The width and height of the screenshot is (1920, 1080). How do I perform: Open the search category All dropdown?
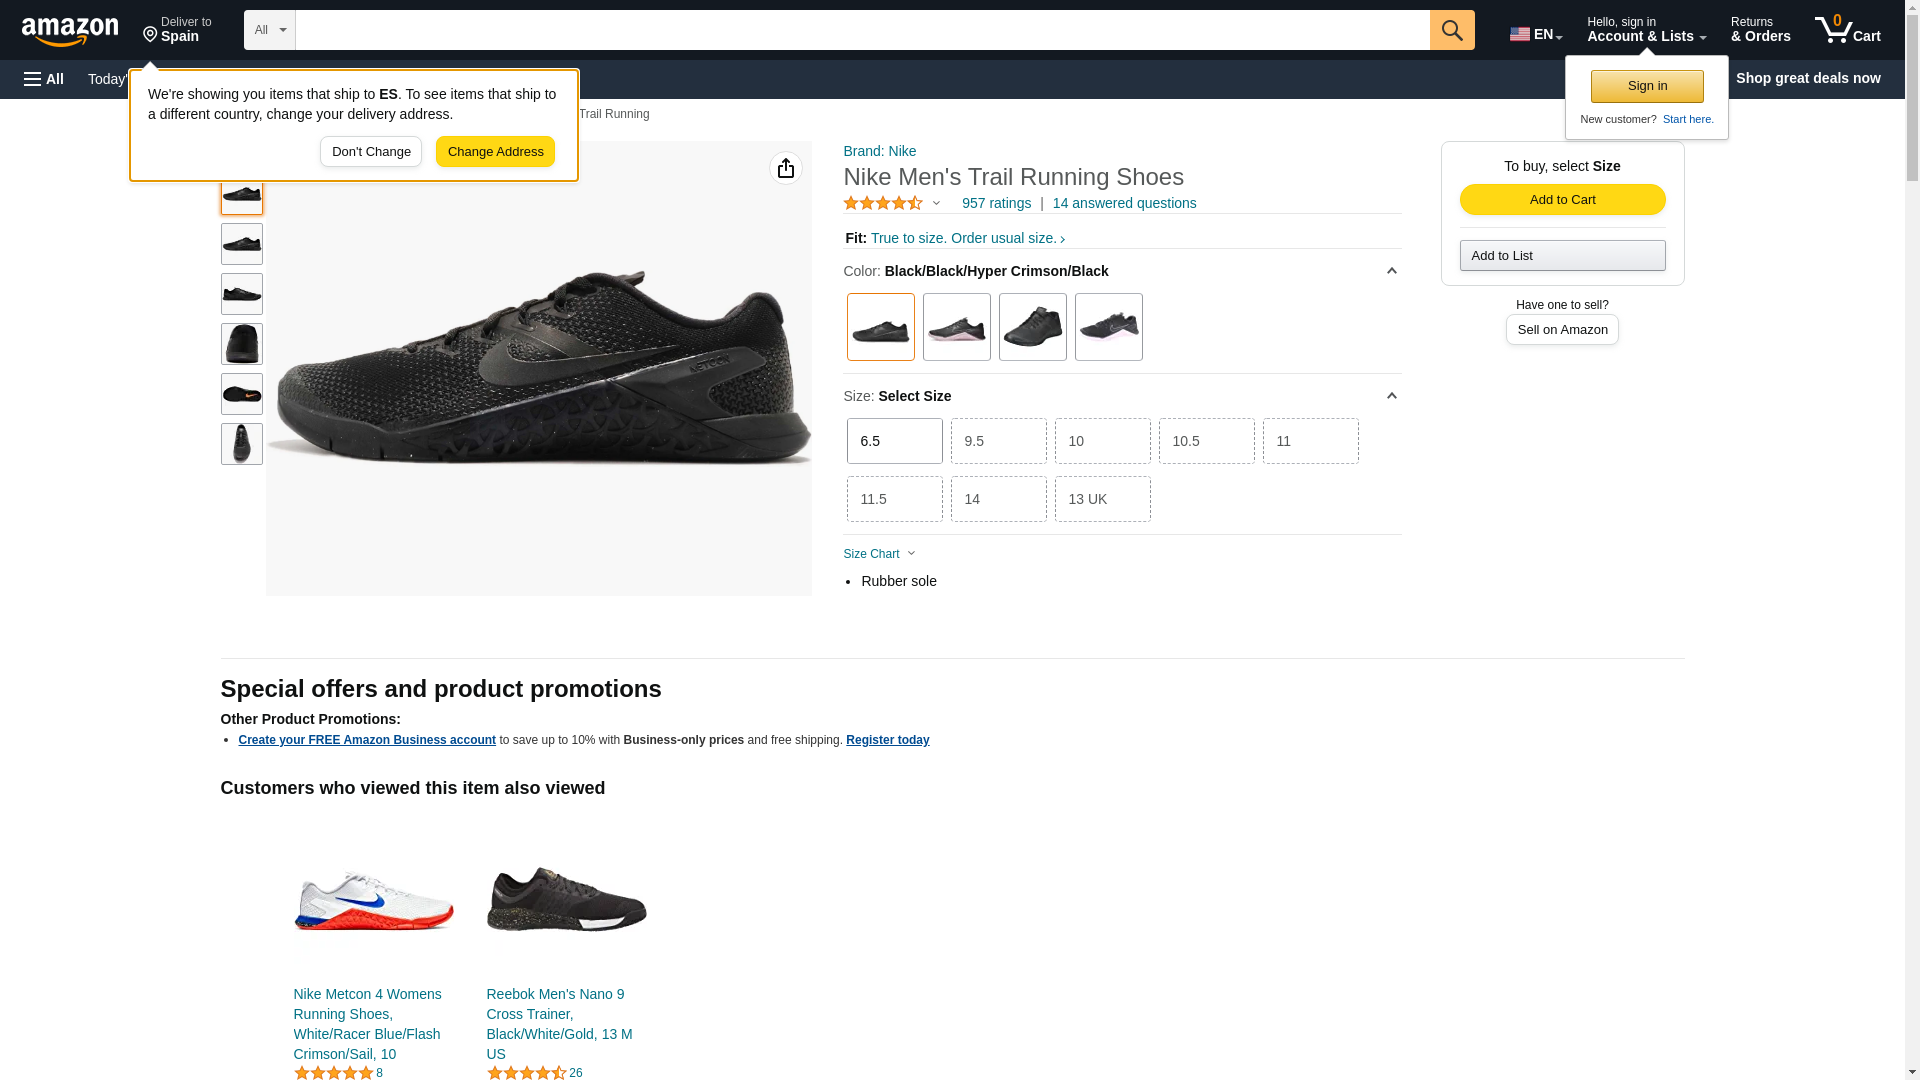pyautogui.click(x=270, y=30)
